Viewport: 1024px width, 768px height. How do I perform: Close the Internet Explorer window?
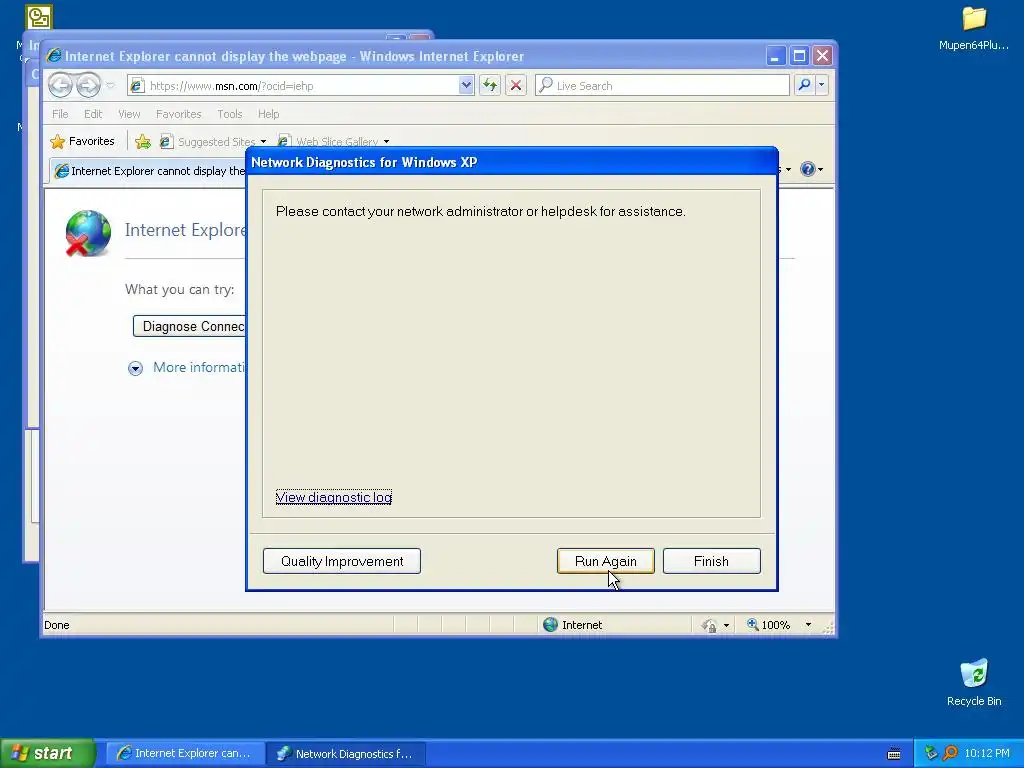[822, 56]
